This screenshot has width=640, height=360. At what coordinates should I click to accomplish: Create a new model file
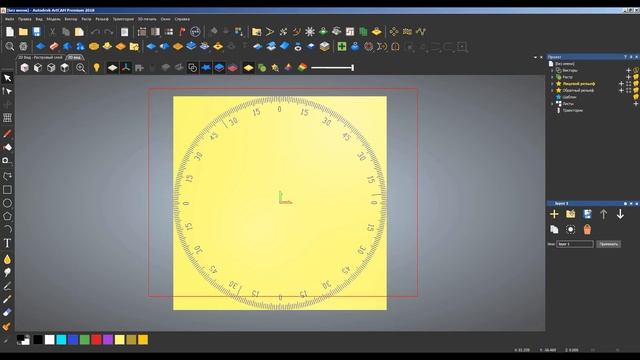point(10,32)
